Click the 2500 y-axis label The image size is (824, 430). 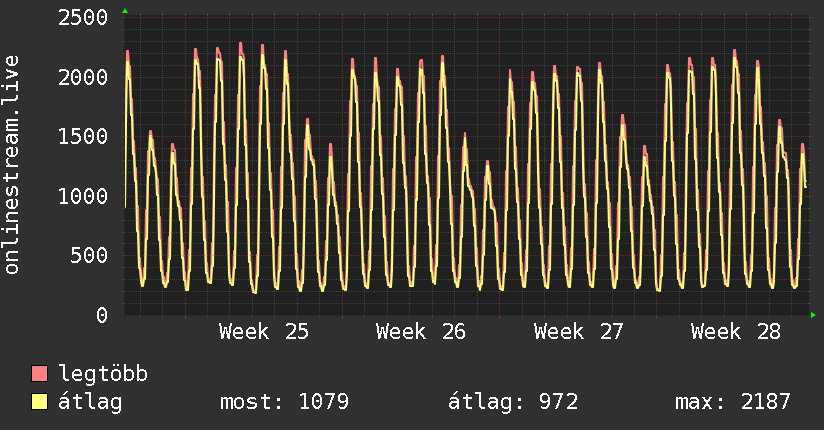pyautogui.click(x=83, y=18)
